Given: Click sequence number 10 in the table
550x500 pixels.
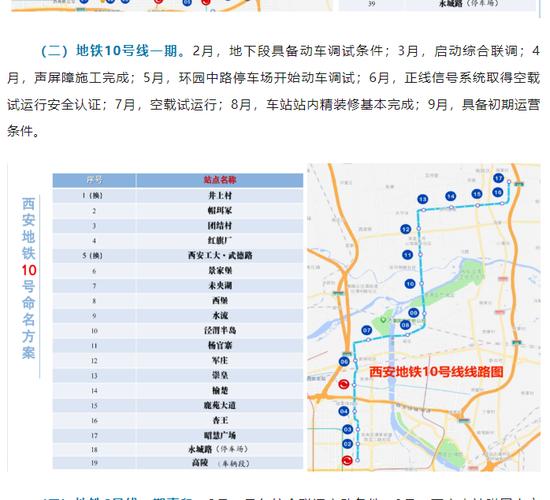Looking at the screenshot, I should click(x=94, y=331).
